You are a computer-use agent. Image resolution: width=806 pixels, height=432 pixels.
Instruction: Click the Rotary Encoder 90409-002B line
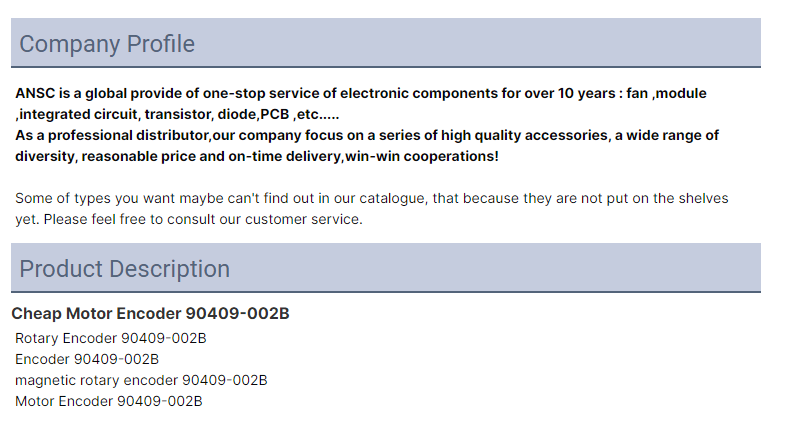pyautogui.click(x=111, y=338)
